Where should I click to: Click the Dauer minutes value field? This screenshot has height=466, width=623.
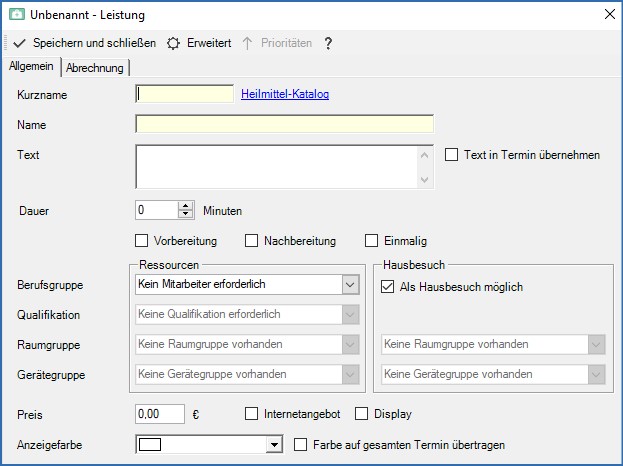(157, 210)
